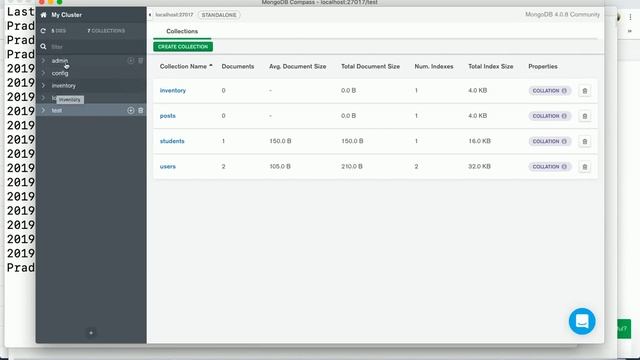Click the '105.0 B' average size for users

pos(280,167)
